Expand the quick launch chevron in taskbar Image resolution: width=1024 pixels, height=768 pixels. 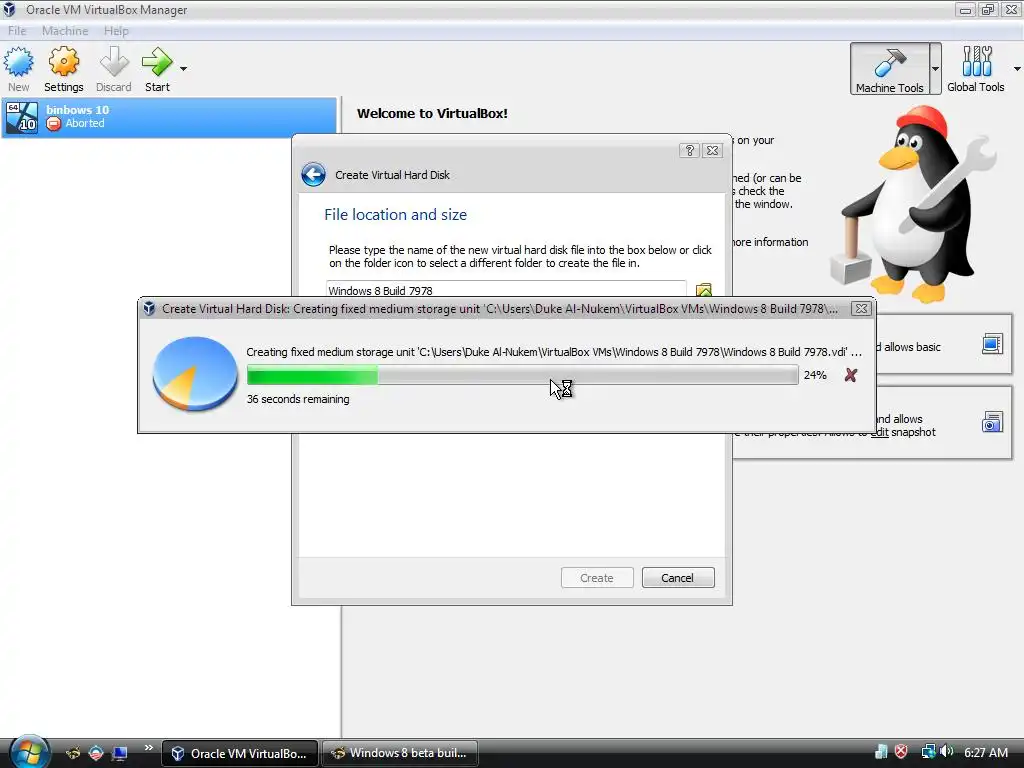[x=148, y=747]
